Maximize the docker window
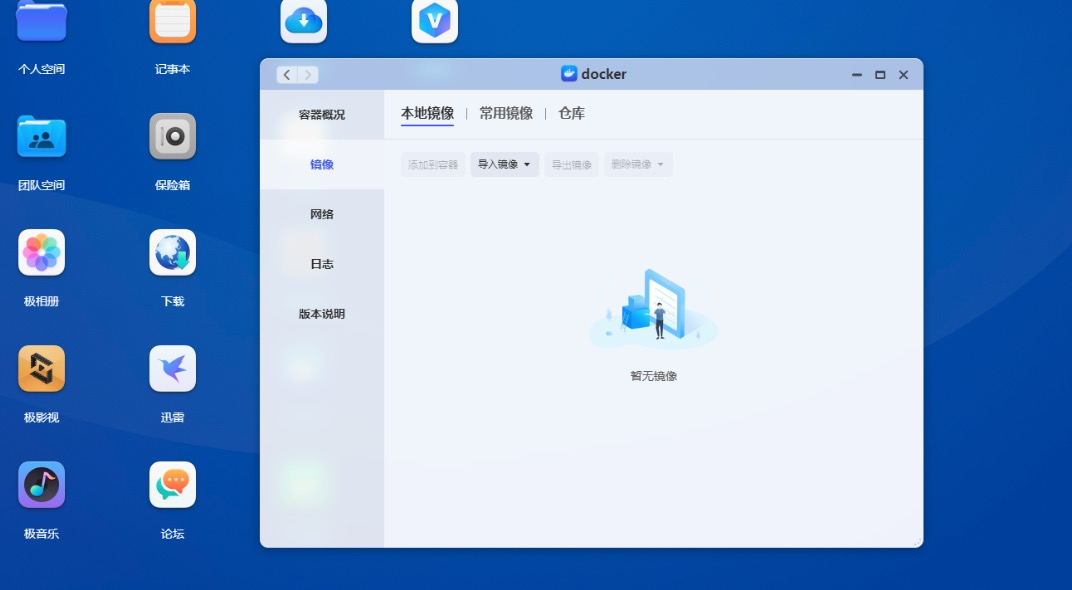 point(880,75)
